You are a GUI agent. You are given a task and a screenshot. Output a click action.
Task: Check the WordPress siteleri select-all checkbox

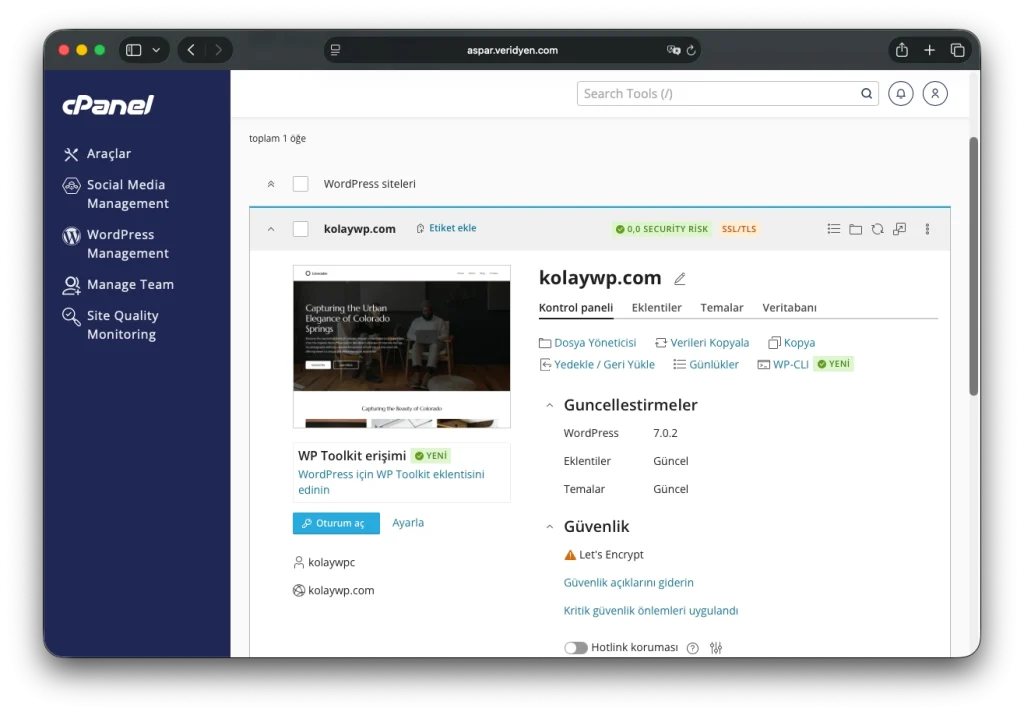click(300, 184)
